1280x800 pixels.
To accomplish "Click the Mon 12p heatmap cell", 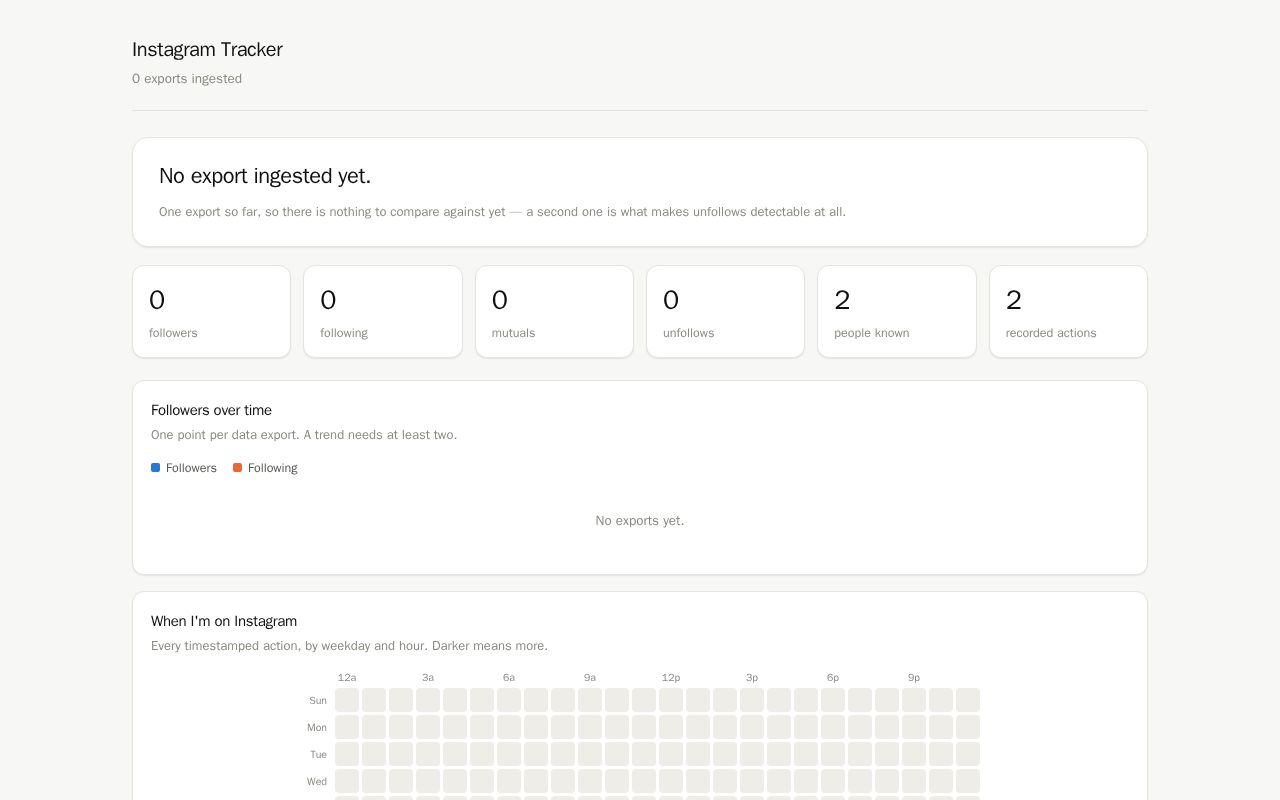I will pos(671,727).
